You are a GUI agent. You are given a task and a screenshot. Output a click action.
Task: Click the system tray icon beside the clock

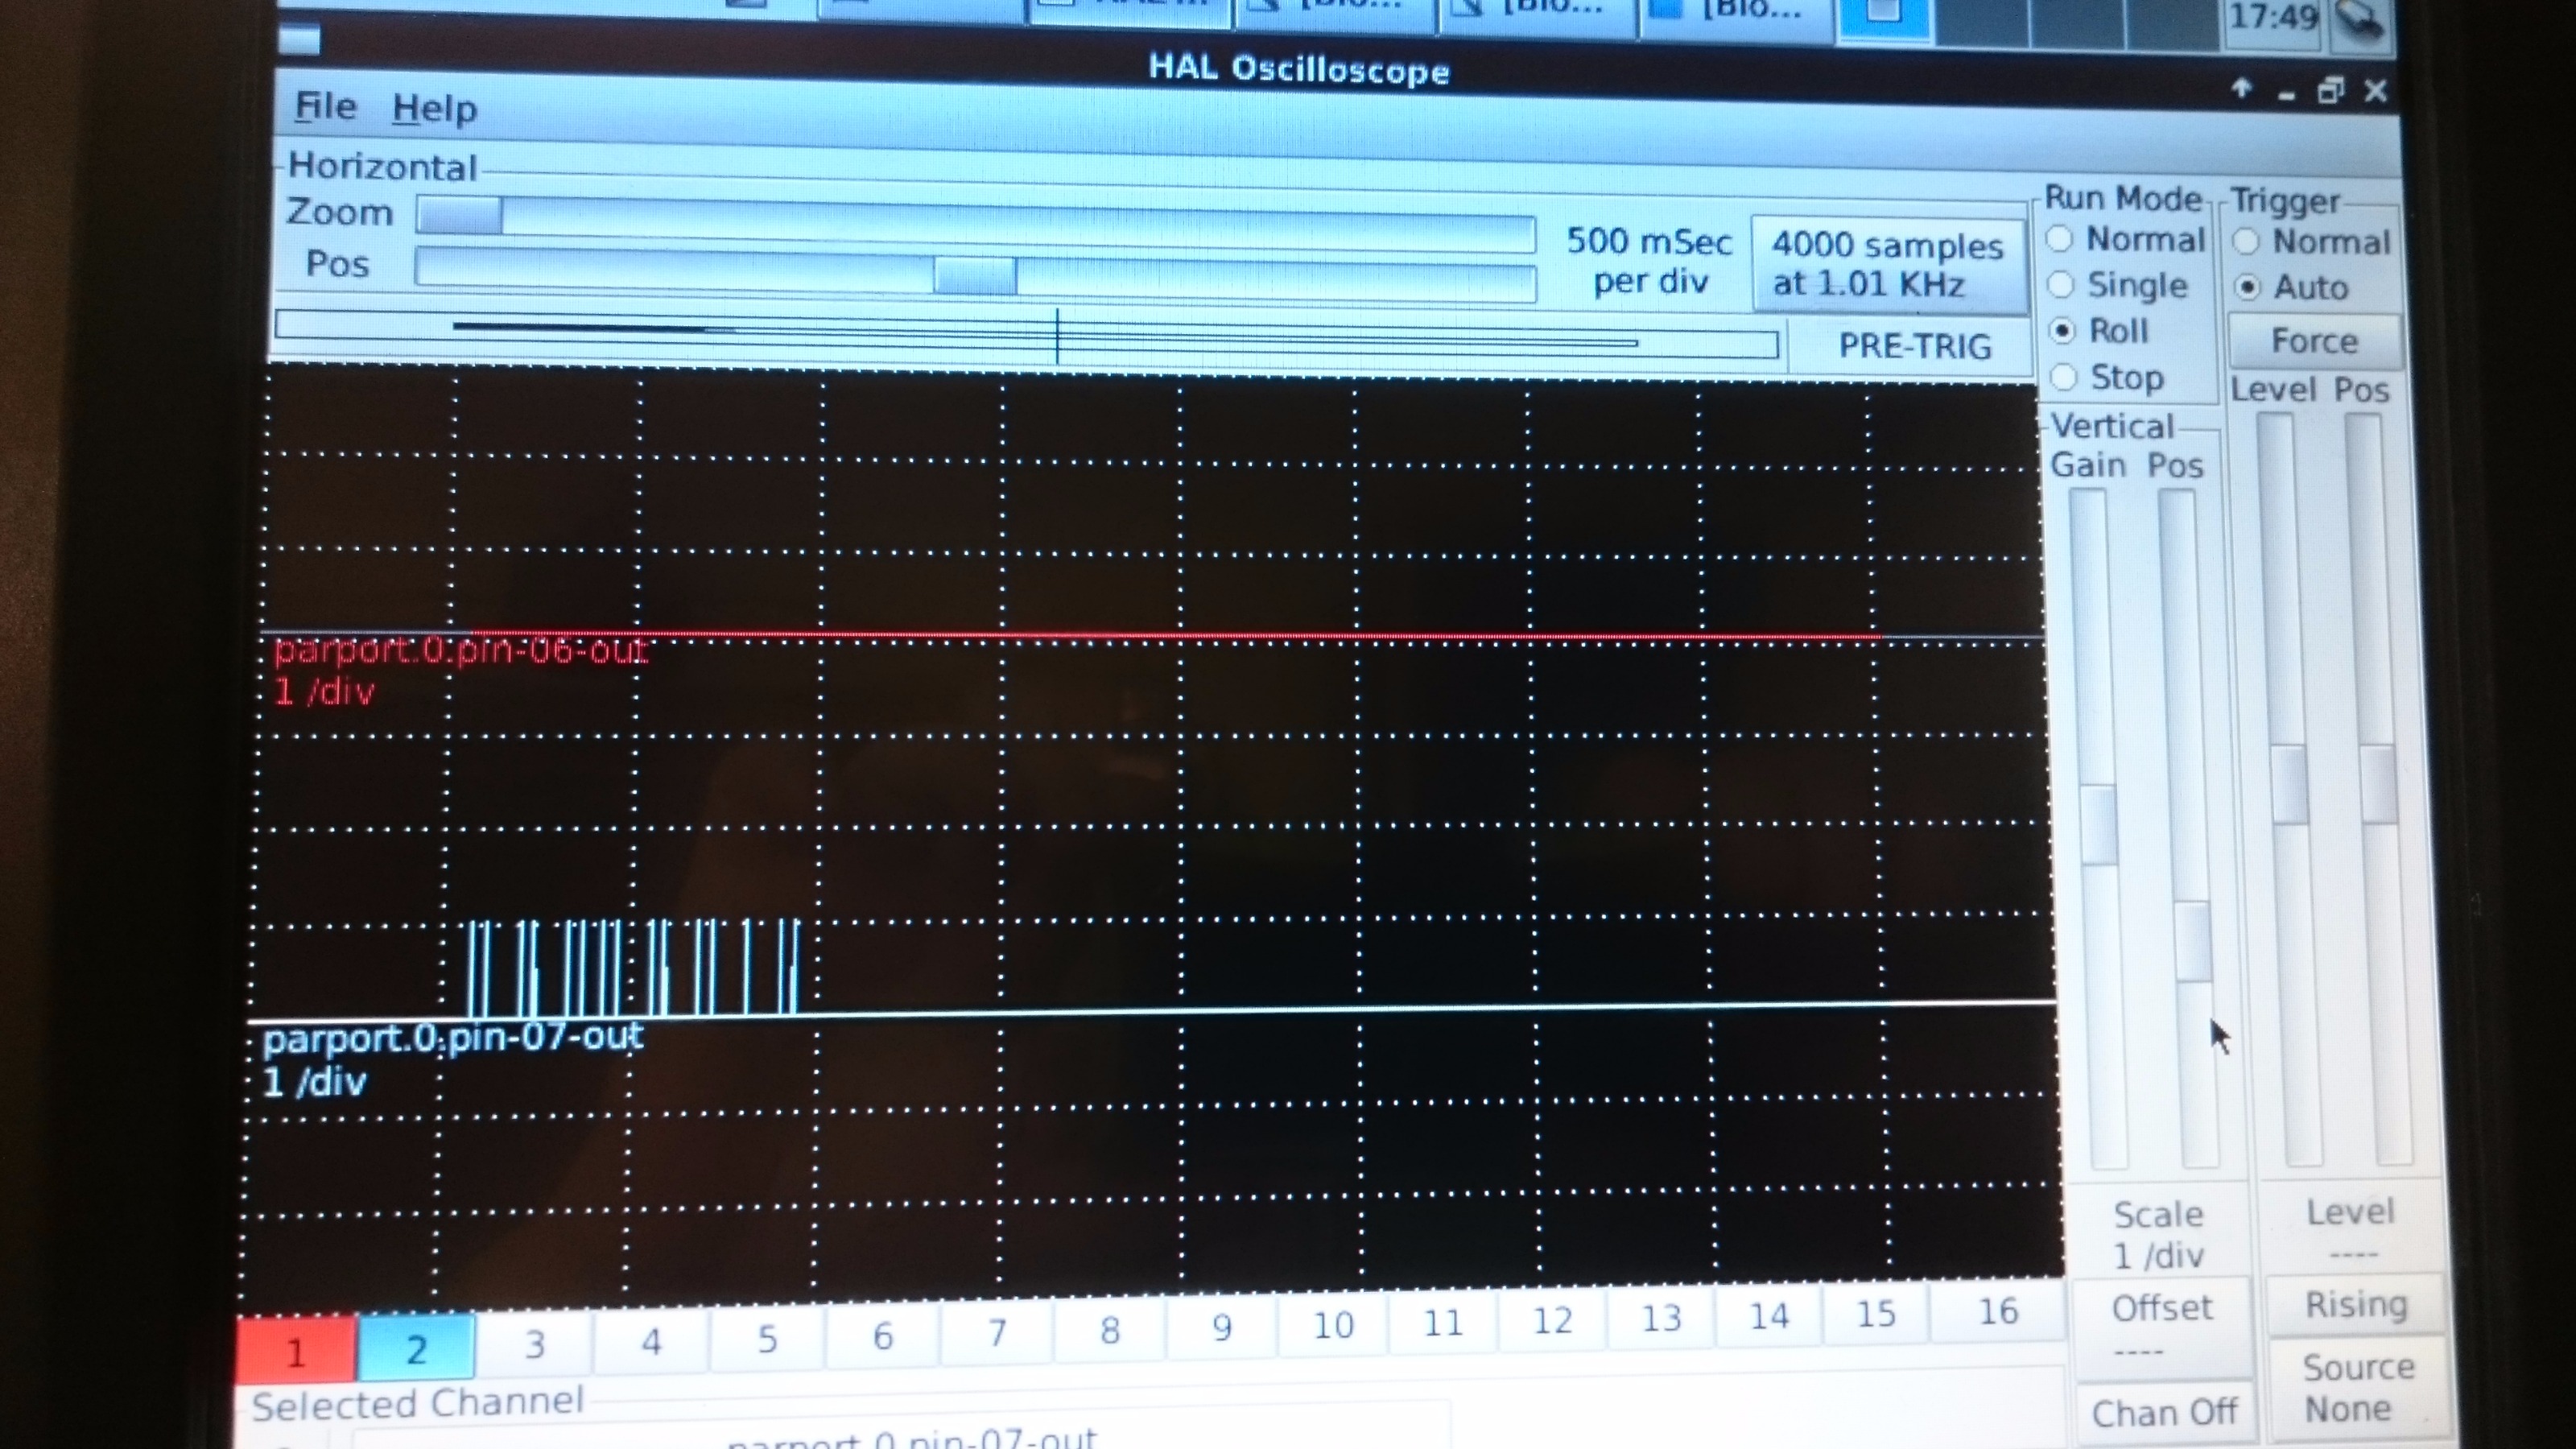tap(2360, 22)
